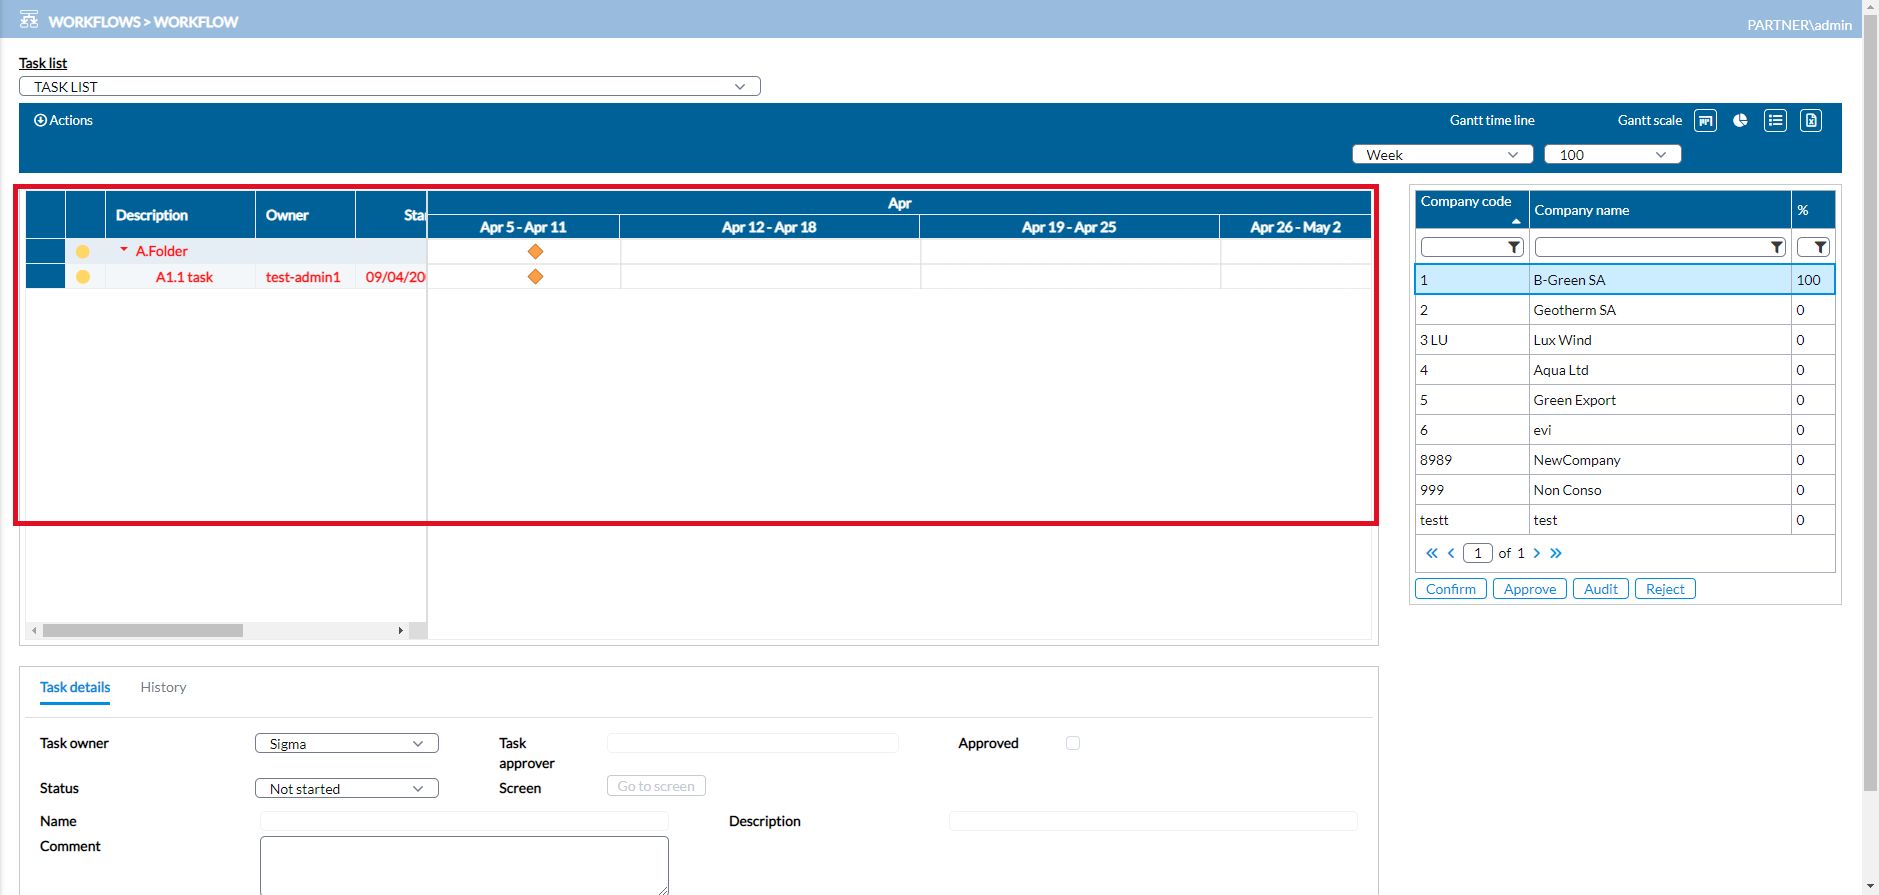Image resolution: width=1879 pixels, height=895 pixels.
Task: Go to last page of company grid
Action: [1556, 553]
